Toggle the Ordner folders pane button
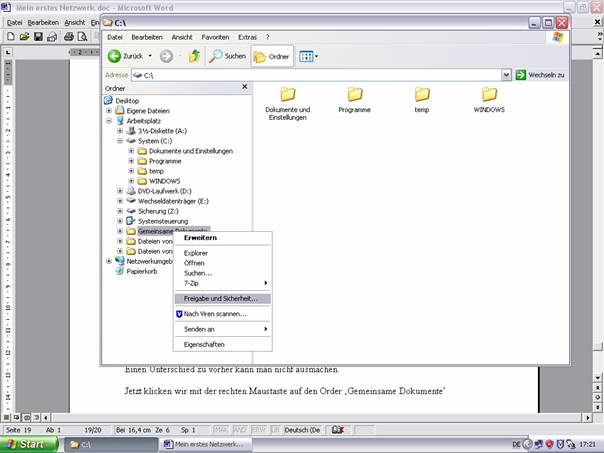 click(x=272, y=57)
